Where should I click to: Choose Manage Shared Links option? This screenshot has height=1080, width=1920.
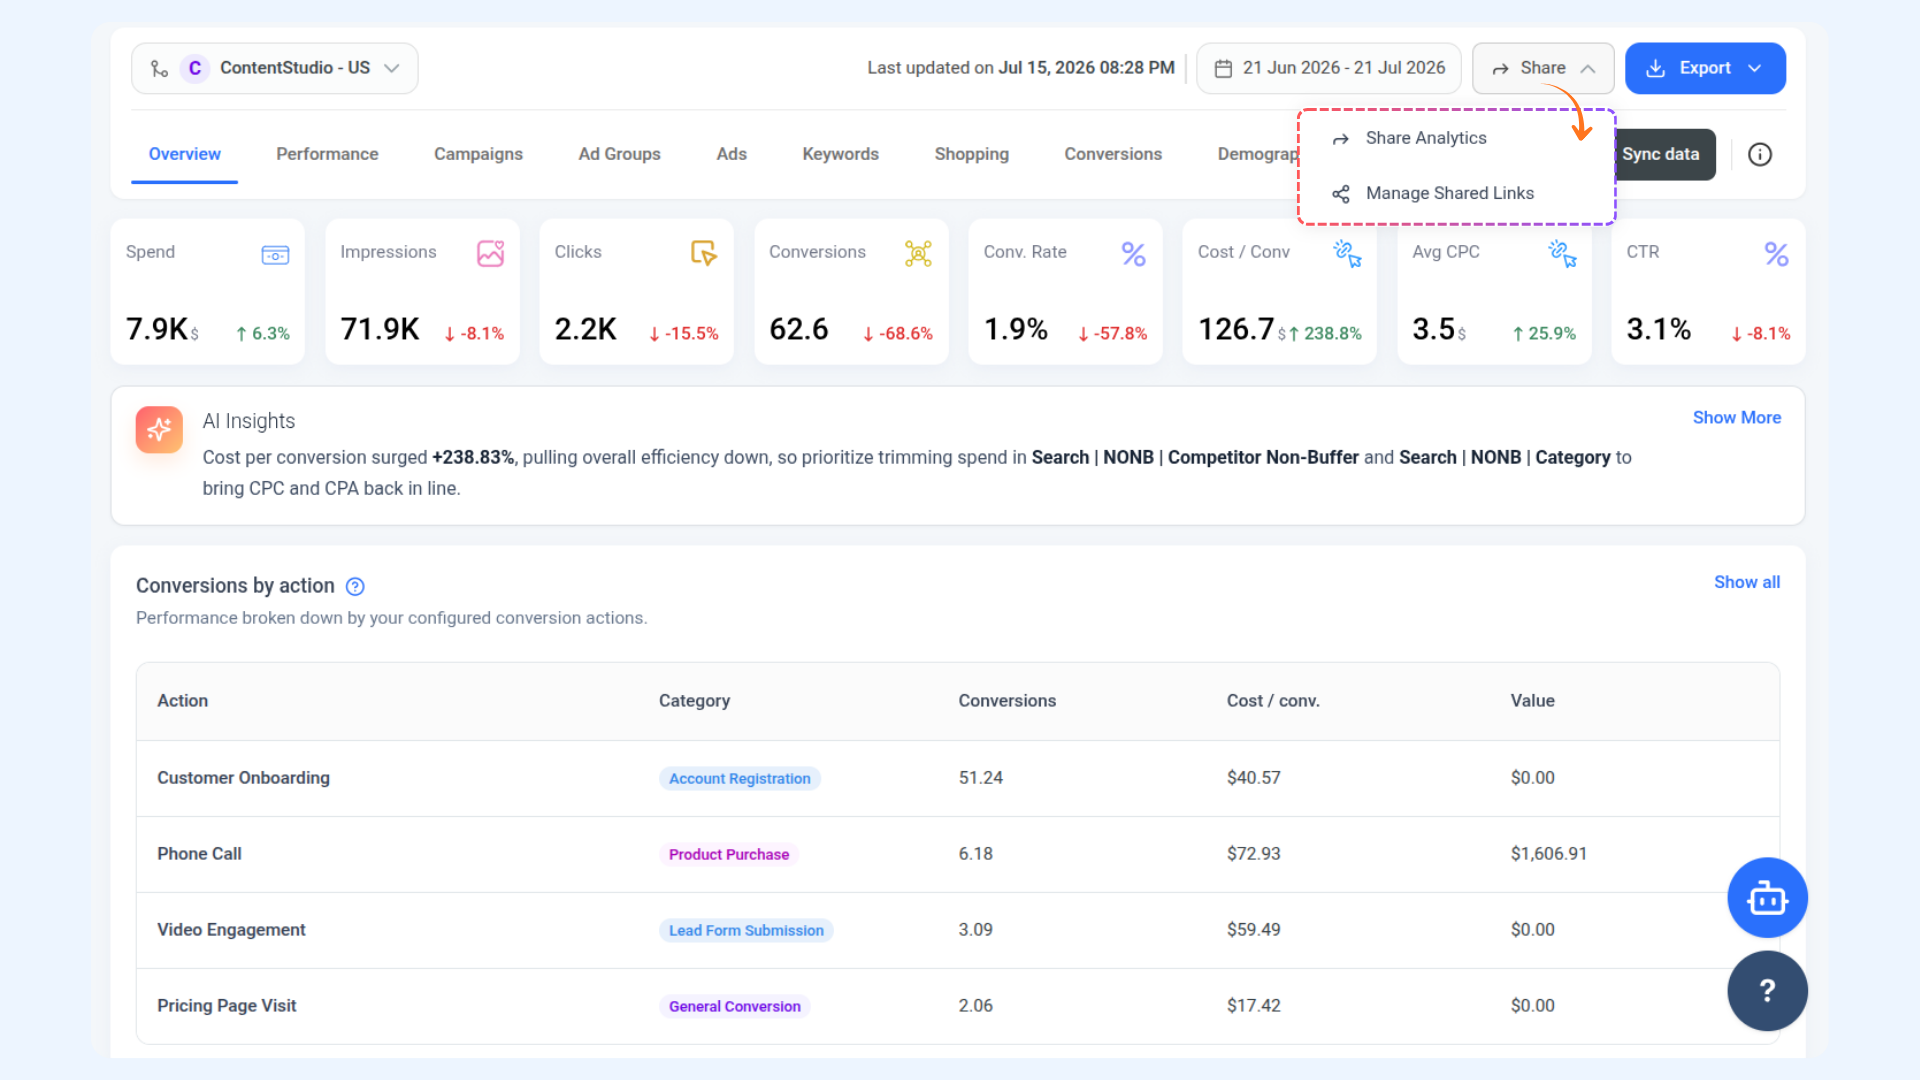(x=1449, y=193)
